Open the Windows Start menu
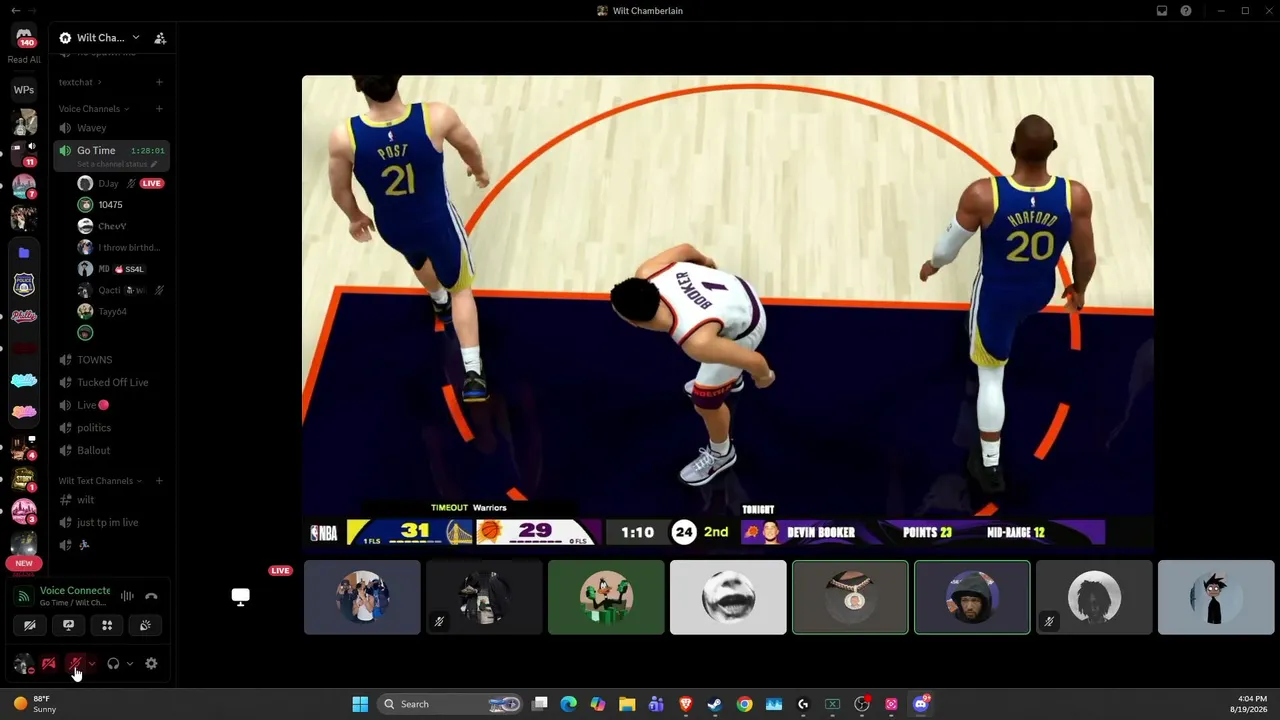 coord(360,704)
